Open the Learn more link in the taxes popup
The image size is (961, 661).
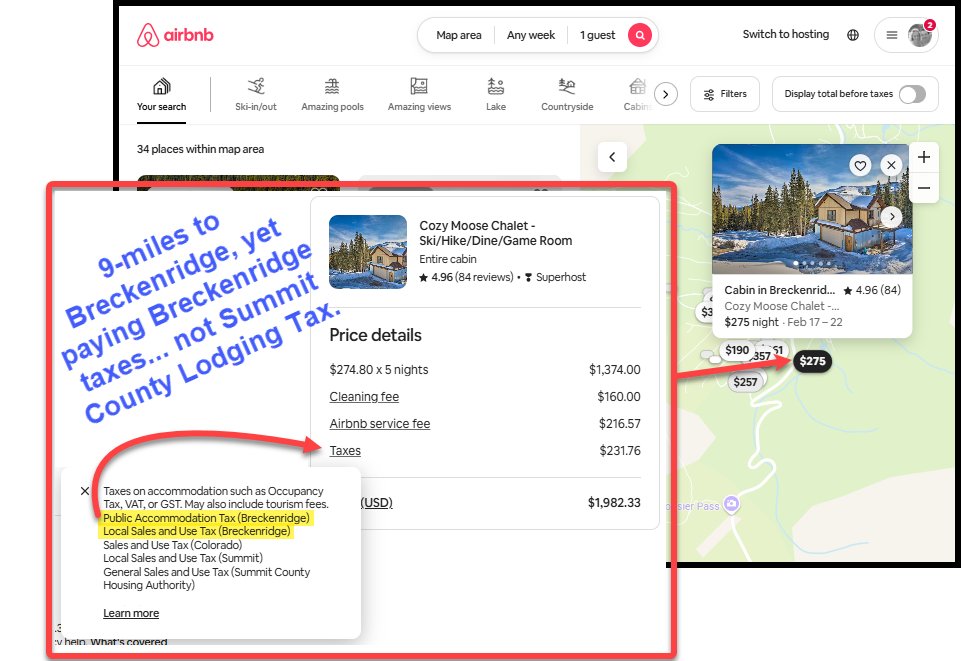130,613
